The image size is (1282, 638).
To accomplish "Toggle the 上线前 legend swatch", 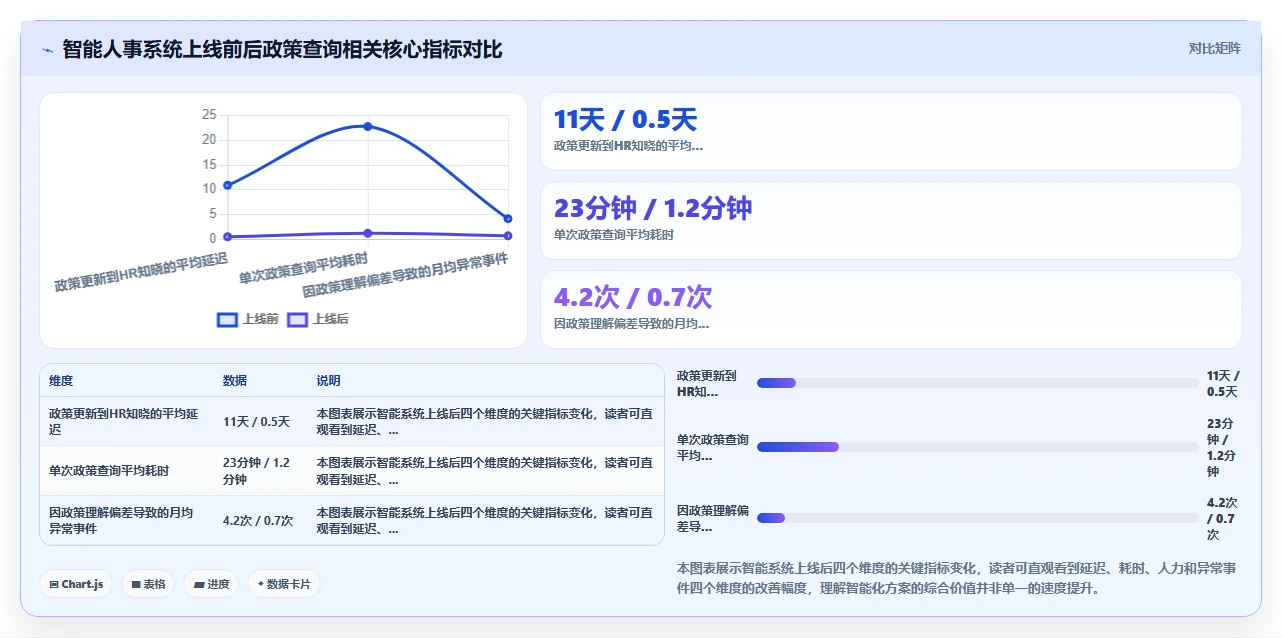I will (227, 320).
